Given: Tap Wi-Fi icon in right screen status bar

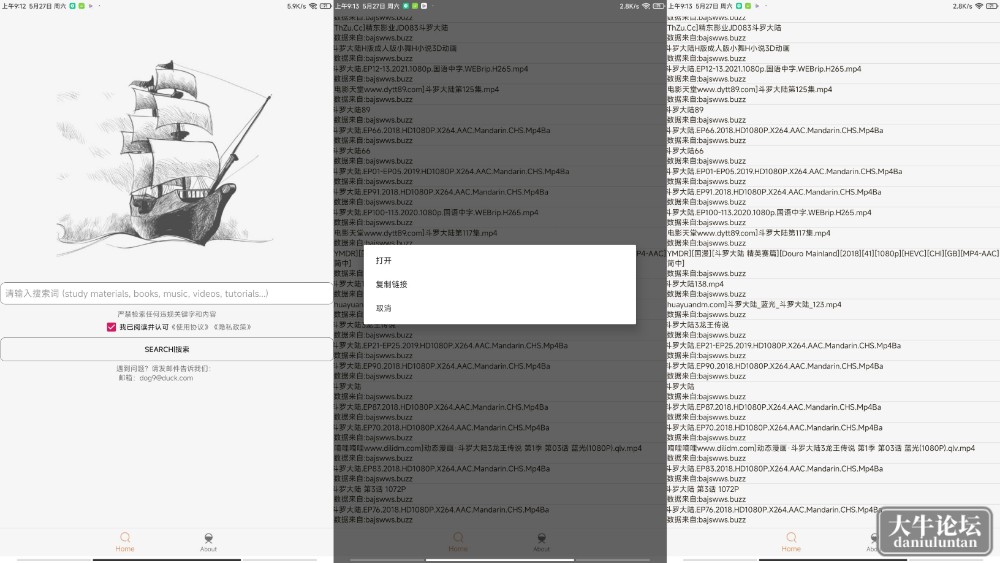Looking at the screenshot, I should (x=979, y=6).
